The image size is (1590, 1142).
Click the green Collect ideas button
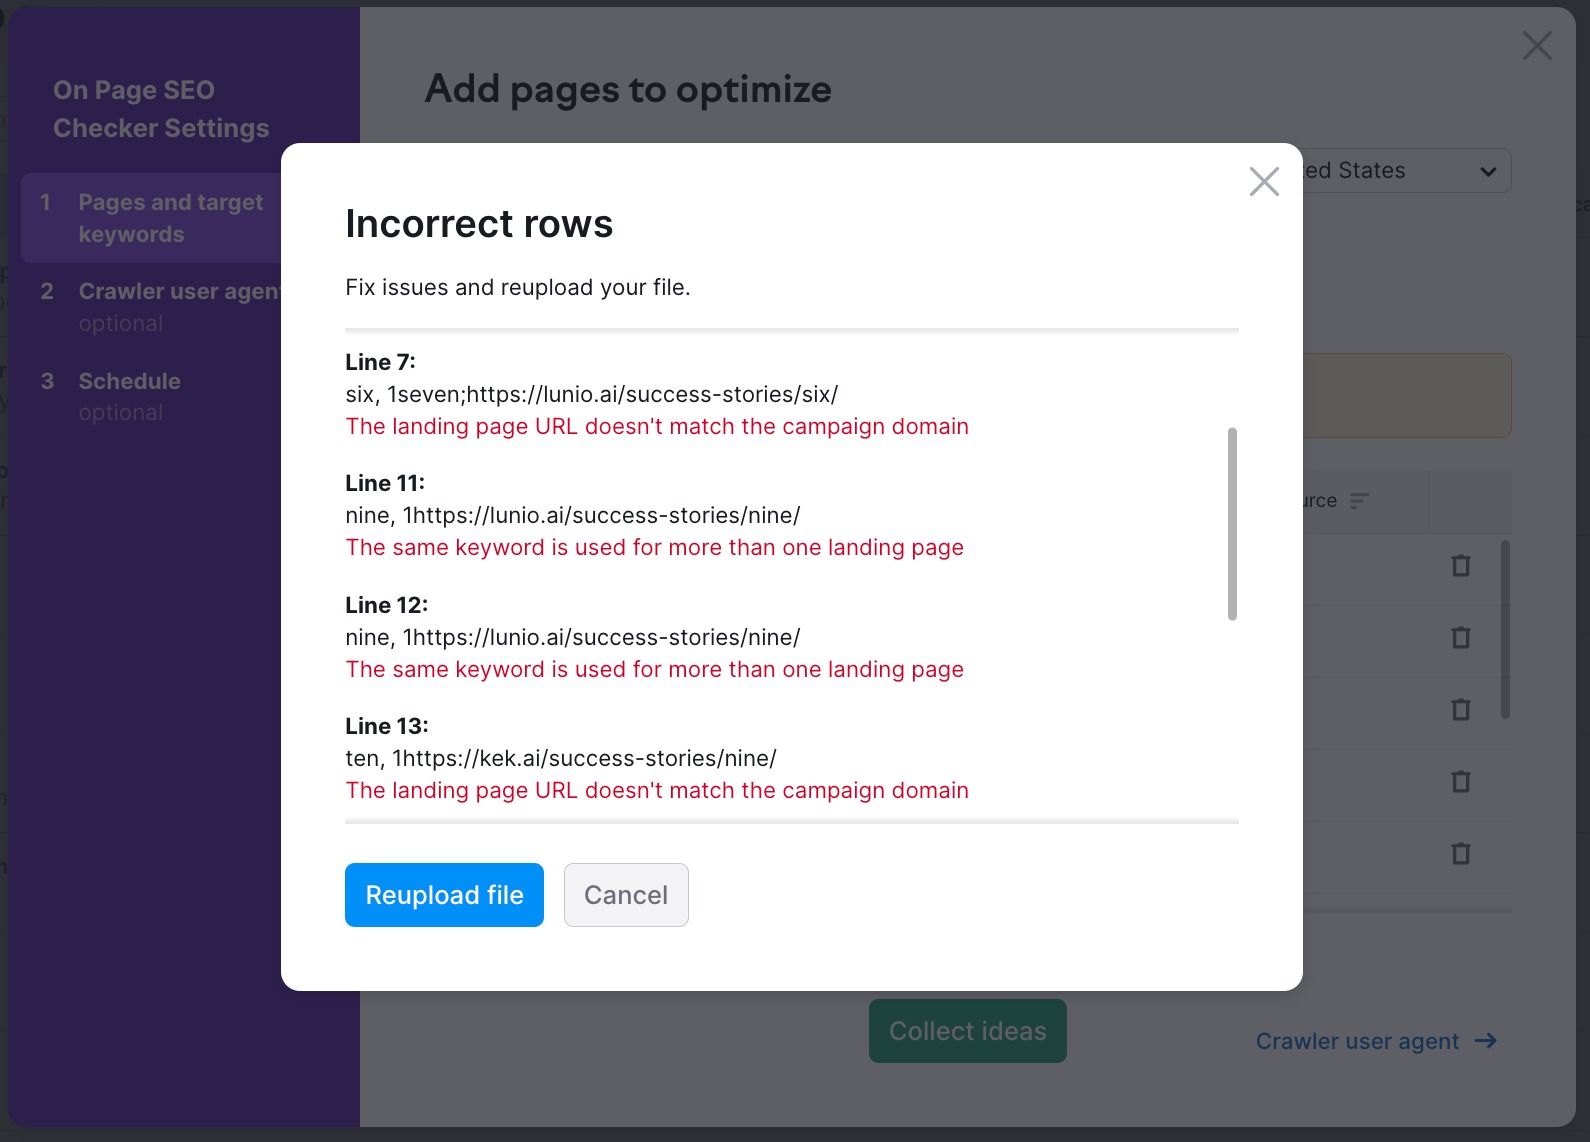pos(967,1031)
